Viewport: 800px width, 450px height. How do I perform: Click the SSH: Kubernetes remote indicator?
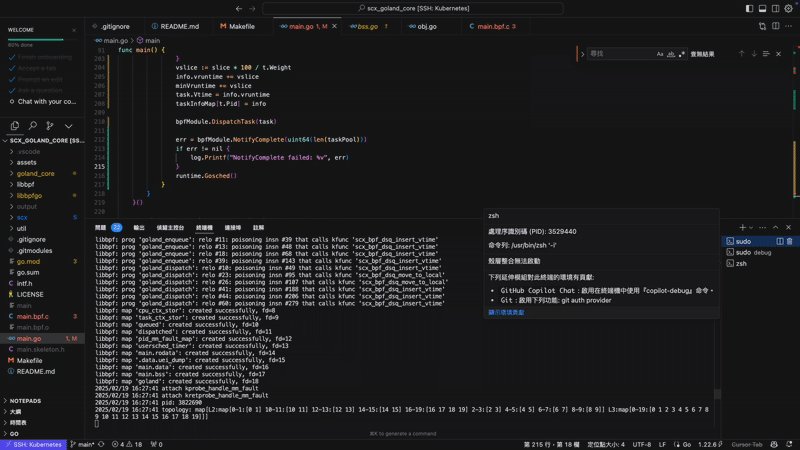[33, 444]
